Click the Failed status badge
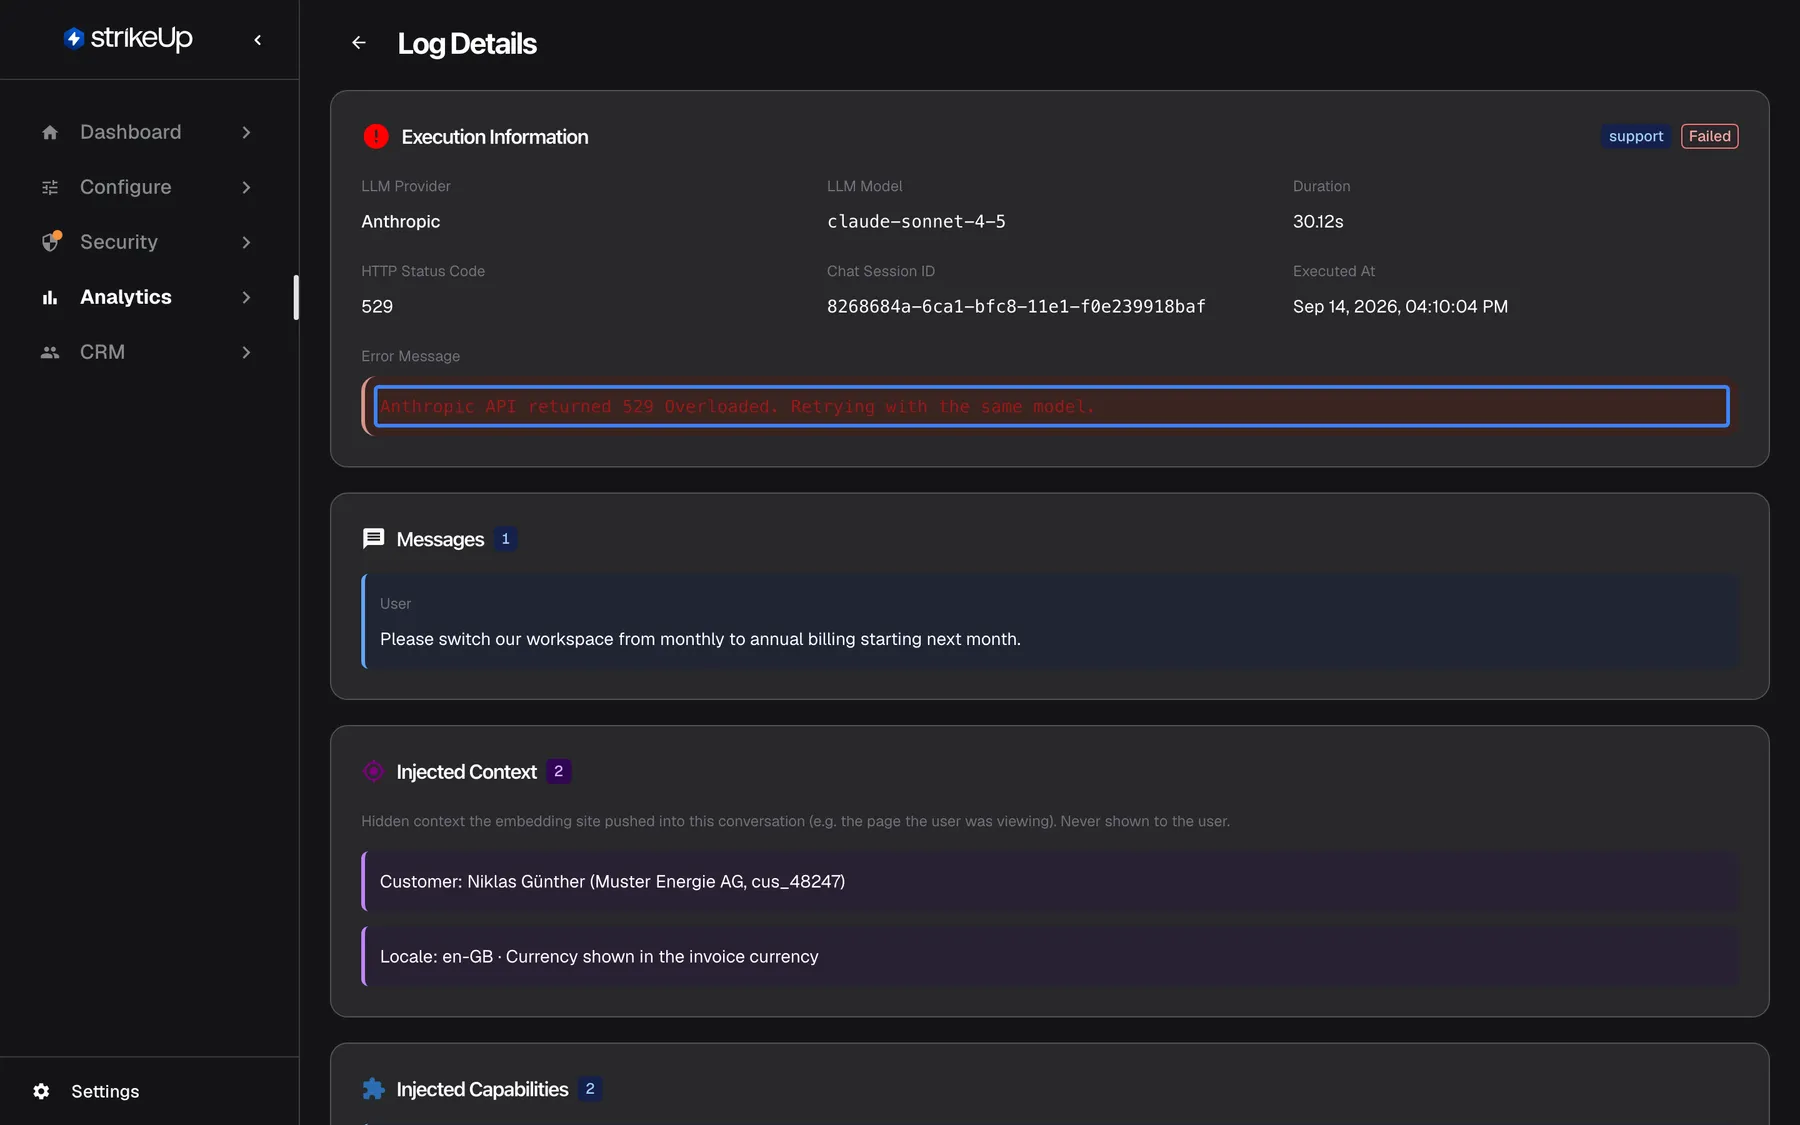 pyautogui.click(x=1710, y=136)
